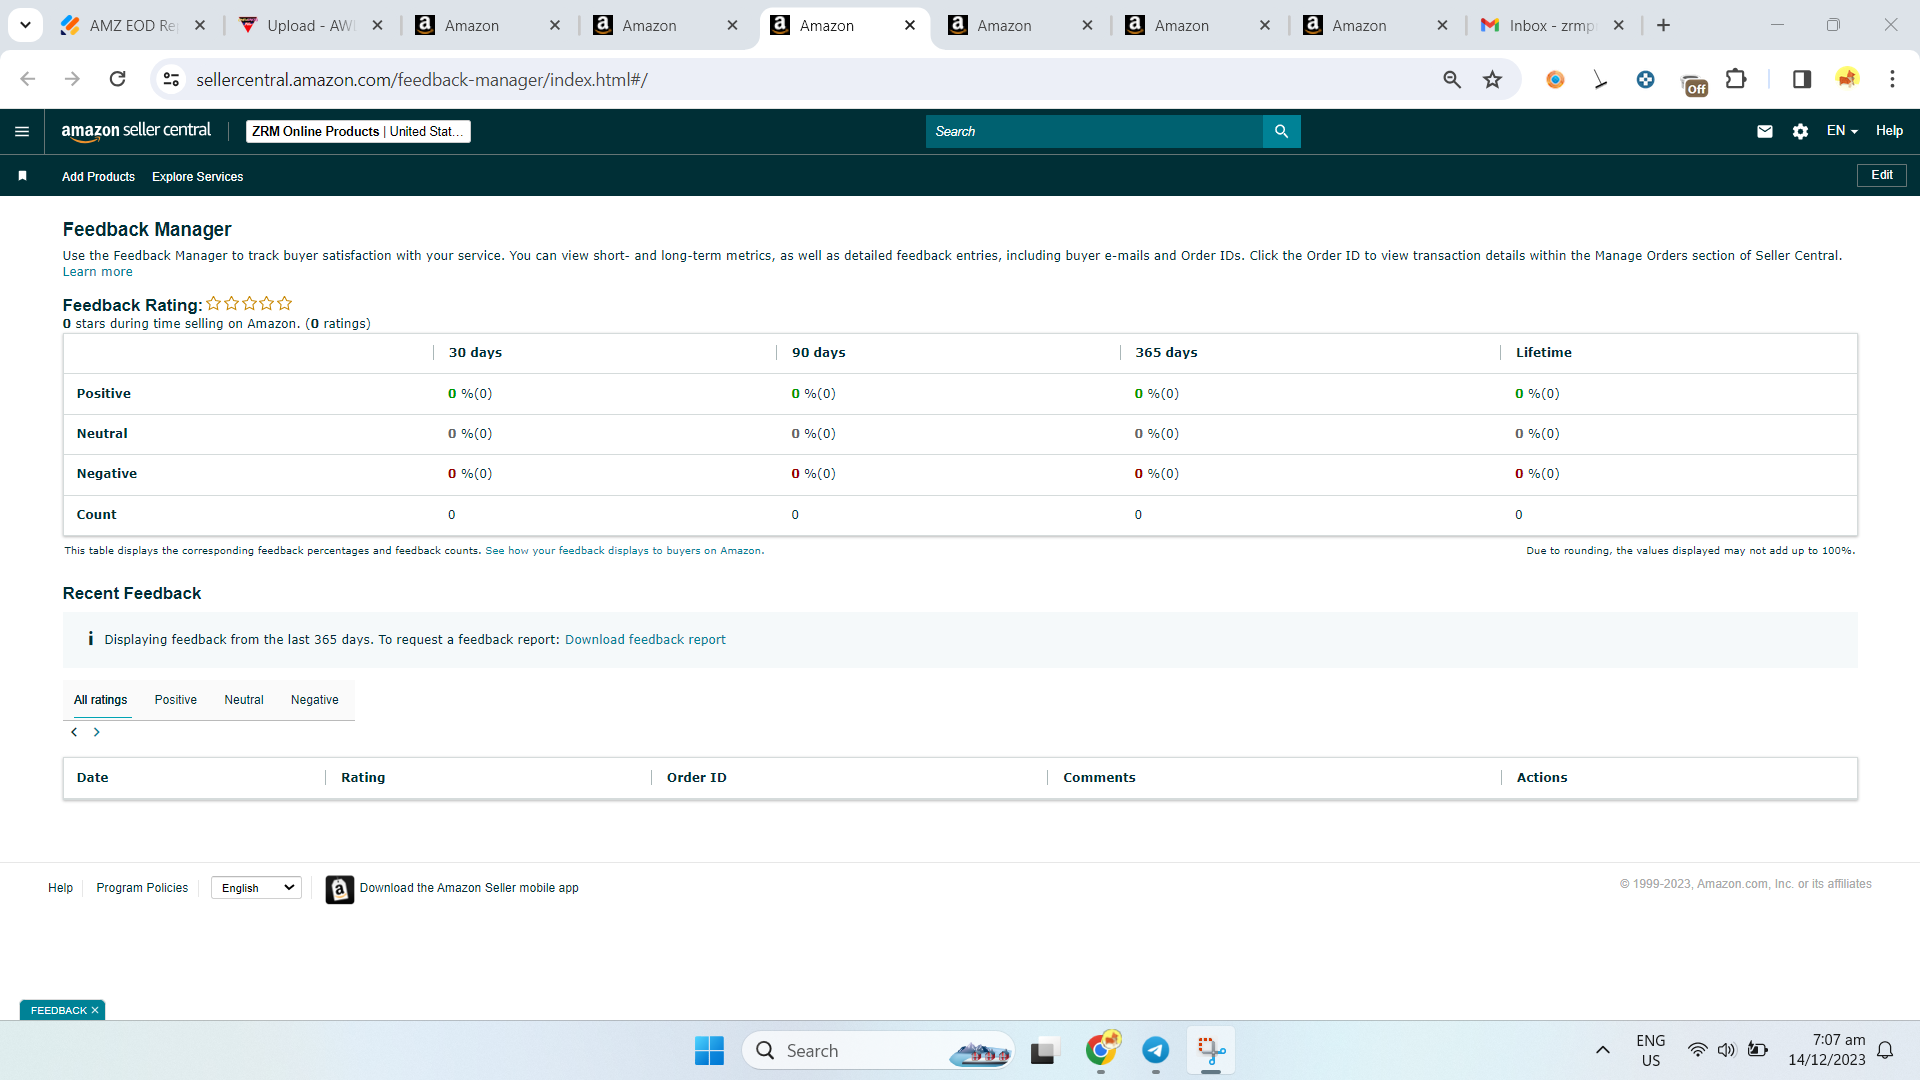The height and width of the screenshot is (1080, 1920).
Task: Click the Windows taskbar Search box
Action: (x=878, y=1050)
